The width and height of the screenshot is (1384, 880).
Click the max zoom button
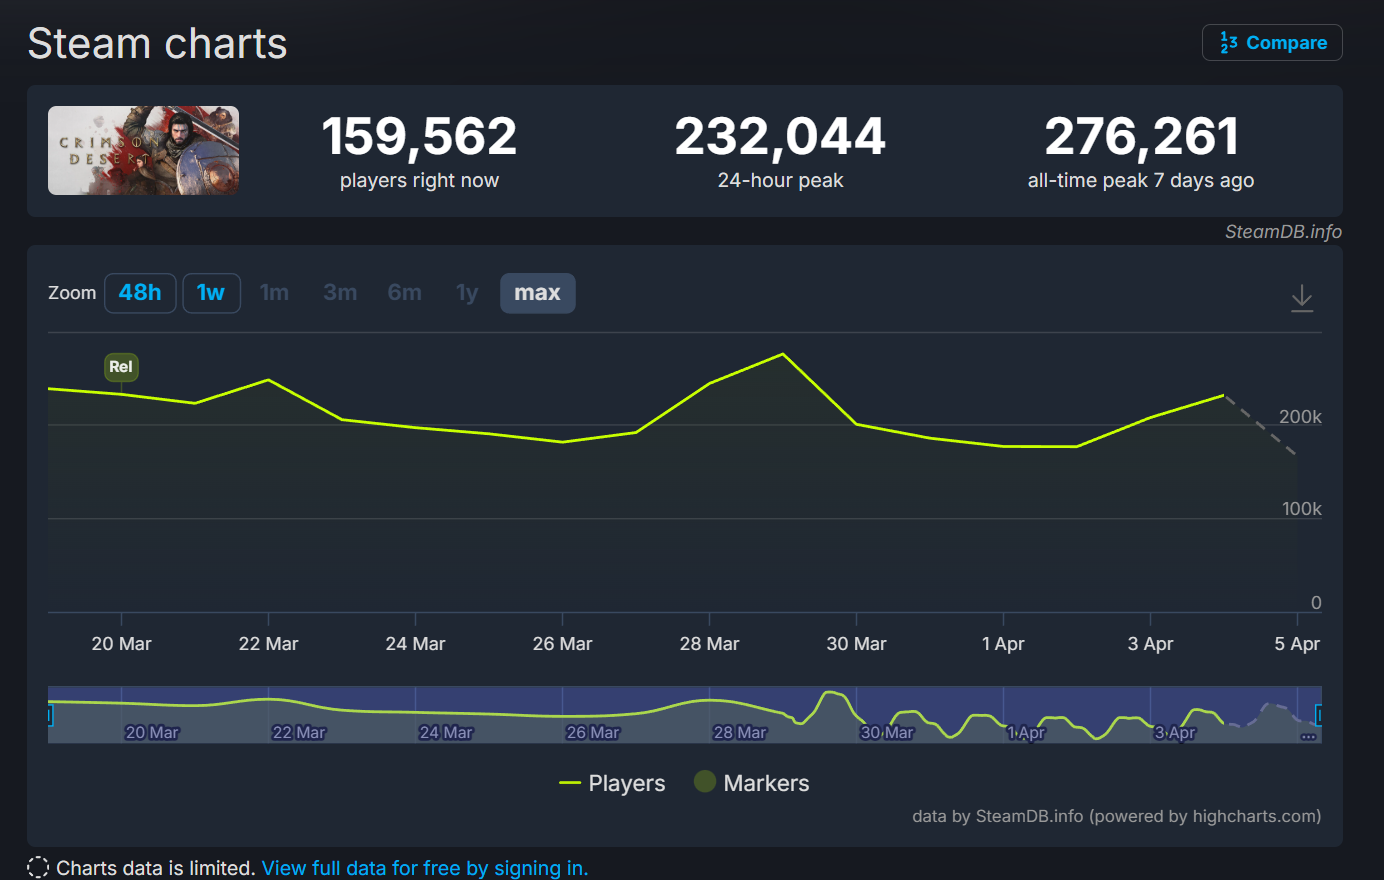537,293
